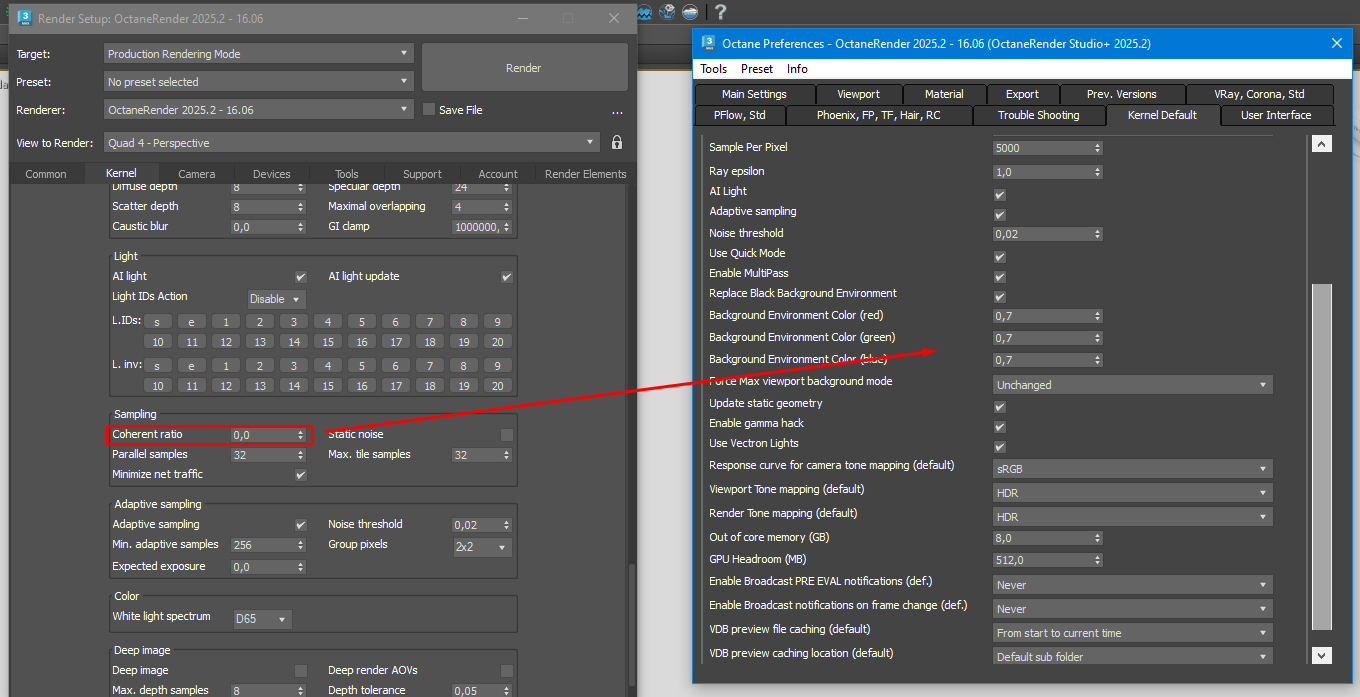The image size is (1360, 697).
Task: Click the boat icon in top toolbar
Action: click(x=691, y=11)
